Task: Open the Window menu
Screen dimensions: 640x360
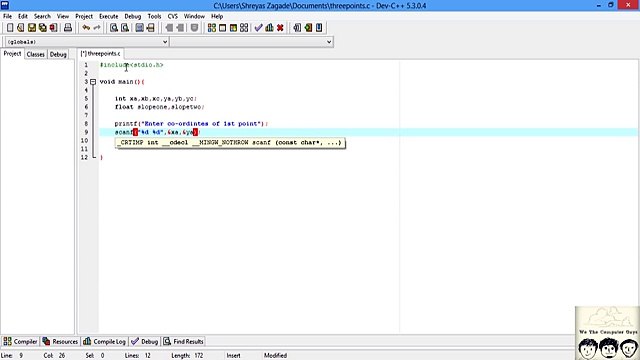Action: click(194, 16)
